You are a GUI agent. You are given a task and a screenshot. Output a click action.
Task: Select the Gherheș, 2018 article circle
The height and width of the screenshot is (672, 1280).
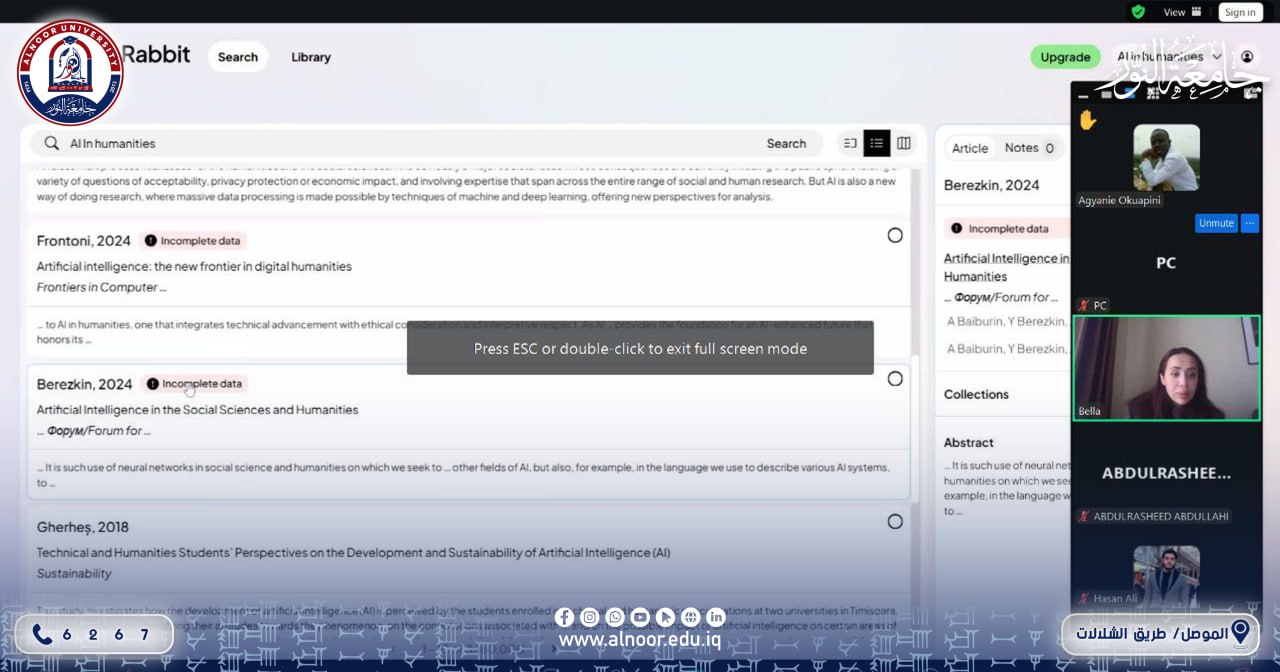tap(895, 521)
